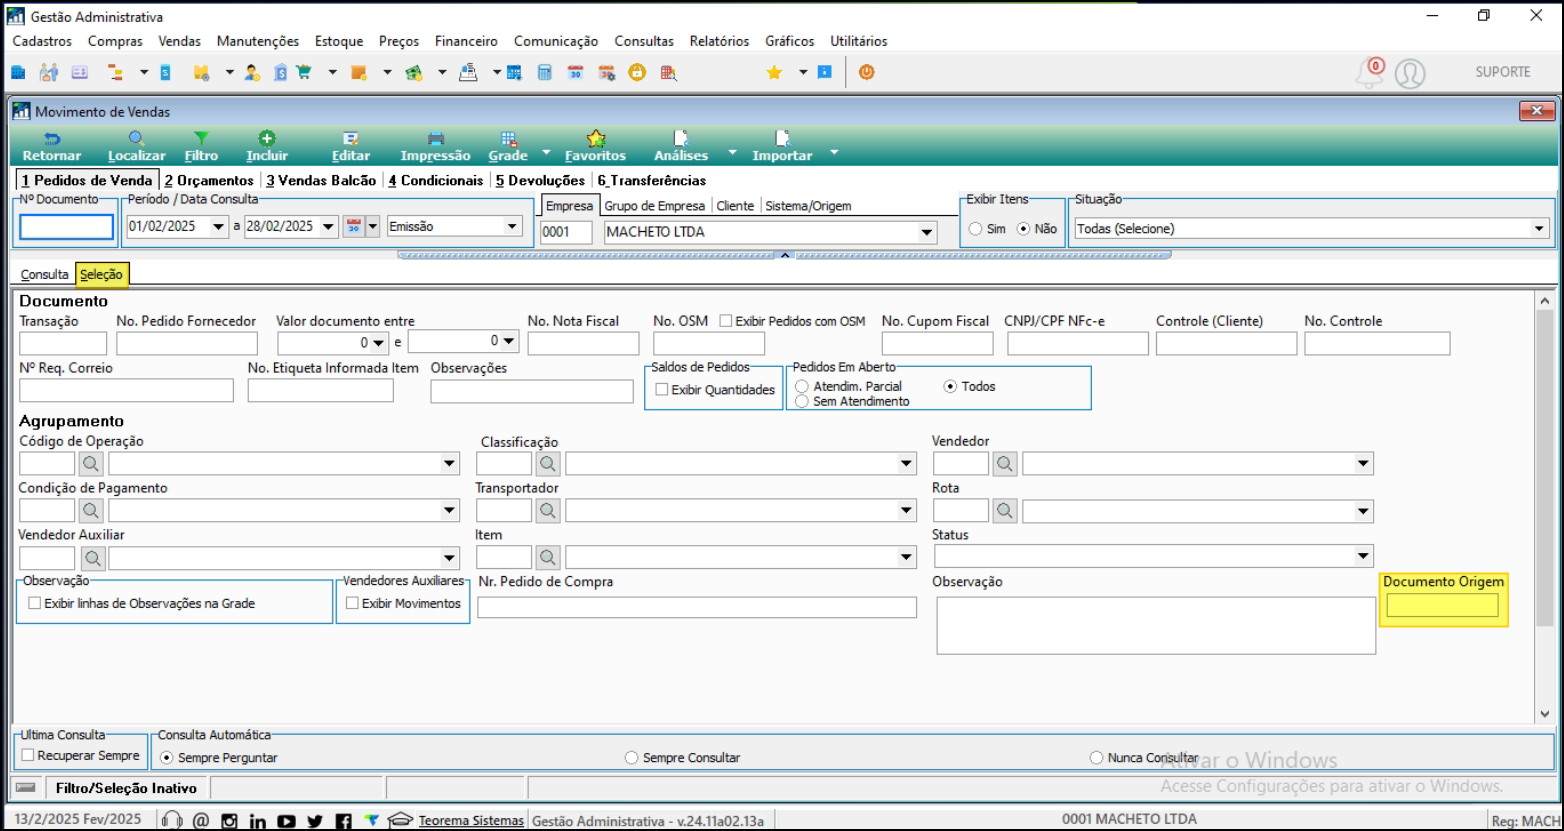Click the Instagram icon in status bar

point(229,821)
